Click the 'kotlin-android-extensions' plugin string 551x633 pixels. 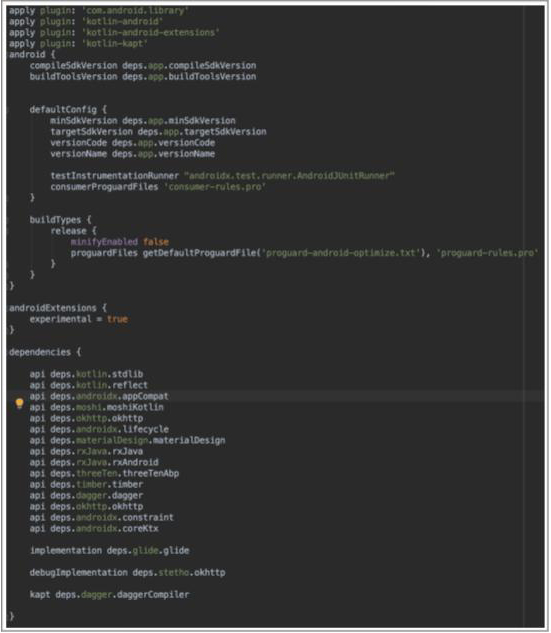pyautogui.click(x=151, y=32)
